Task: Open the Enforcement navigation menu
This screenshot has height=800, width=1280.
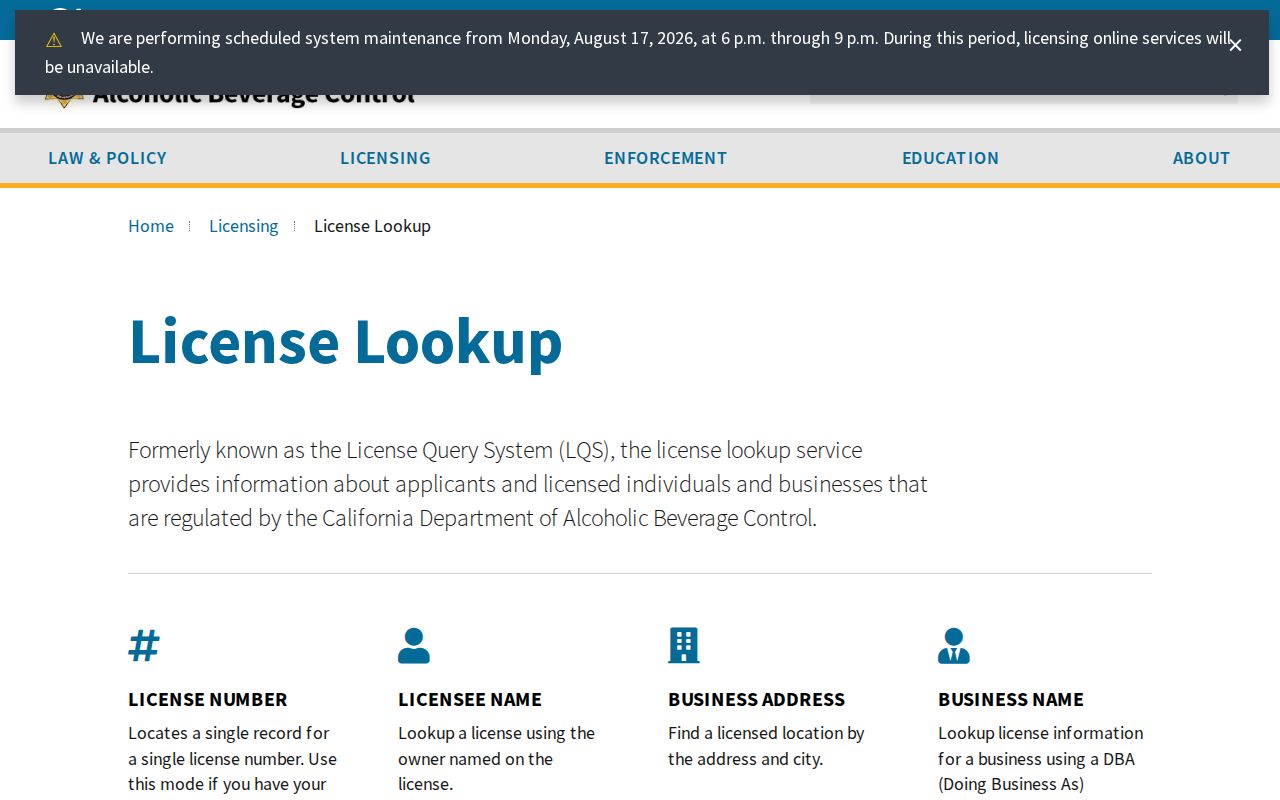Action: (665, 158)
